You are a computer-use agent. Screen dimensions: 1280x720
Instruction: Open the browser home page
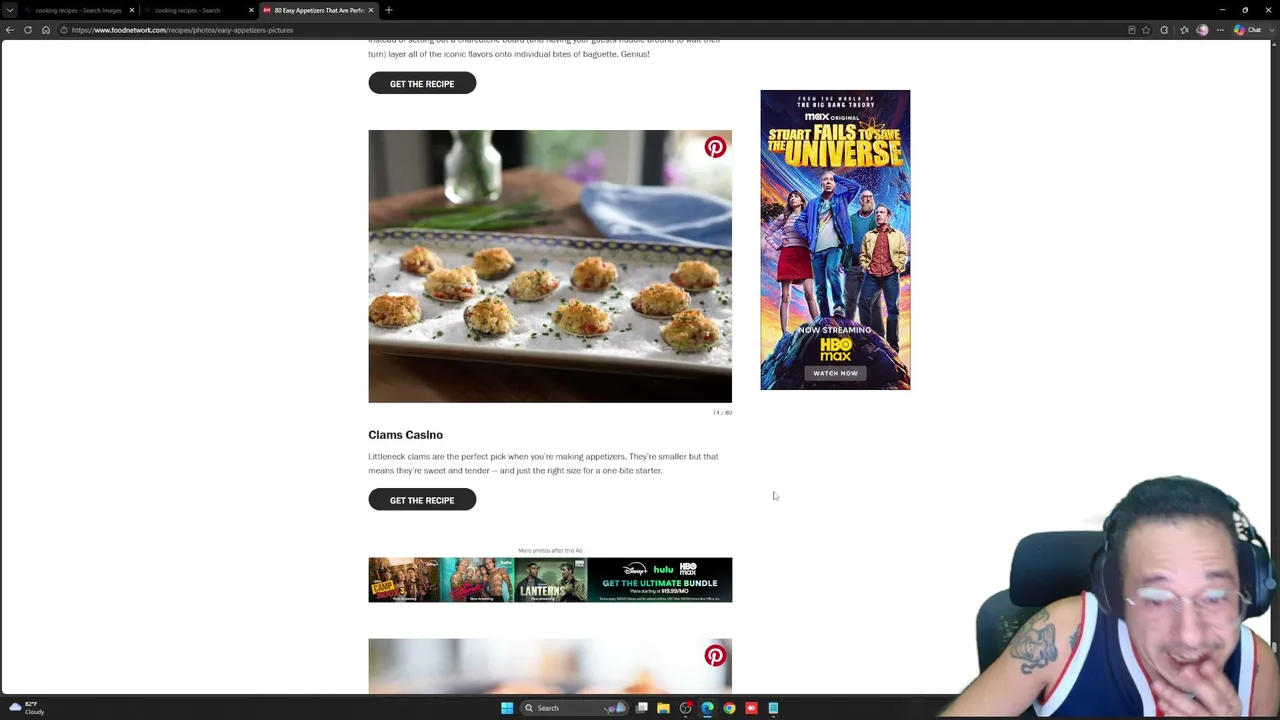click(46, 30)
